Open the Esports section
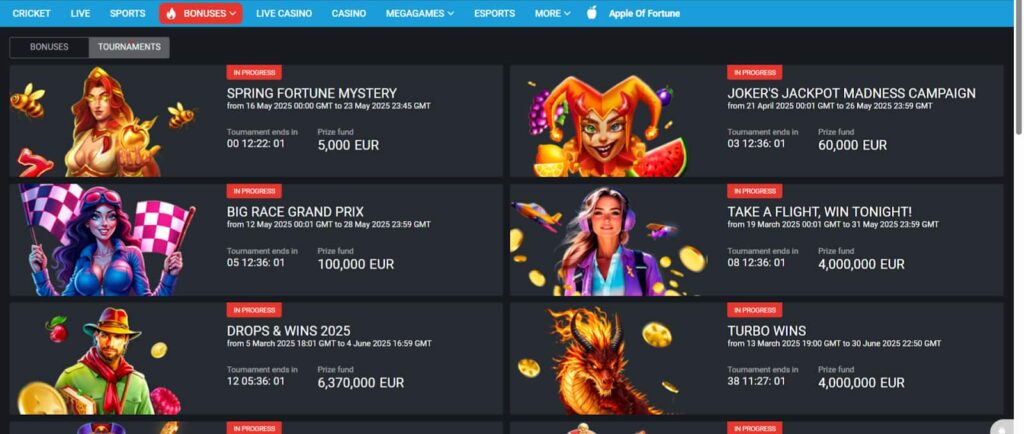Screen dimensions: 1024x434 (494, 13)
